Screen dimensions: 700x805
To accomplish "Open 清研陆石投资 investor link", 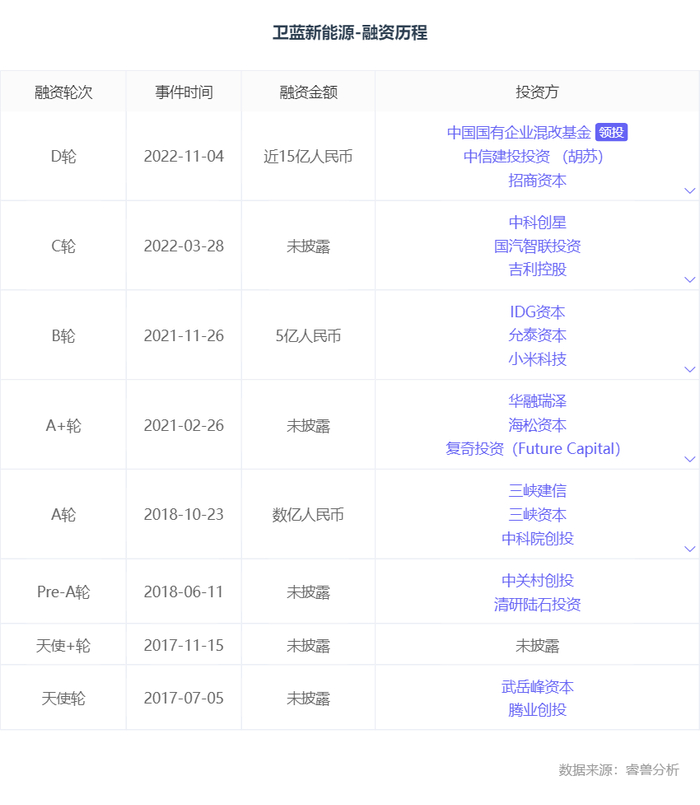I will pyautogui.click(x=537, y=604).
